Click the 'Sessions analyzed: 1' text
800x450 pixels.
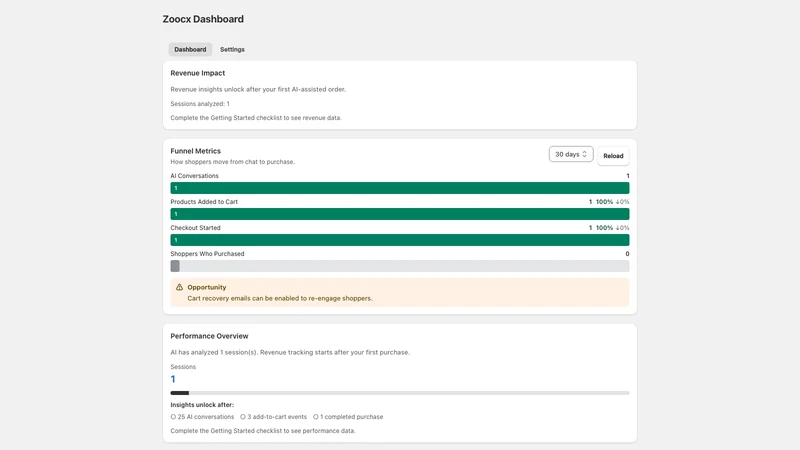200,104
